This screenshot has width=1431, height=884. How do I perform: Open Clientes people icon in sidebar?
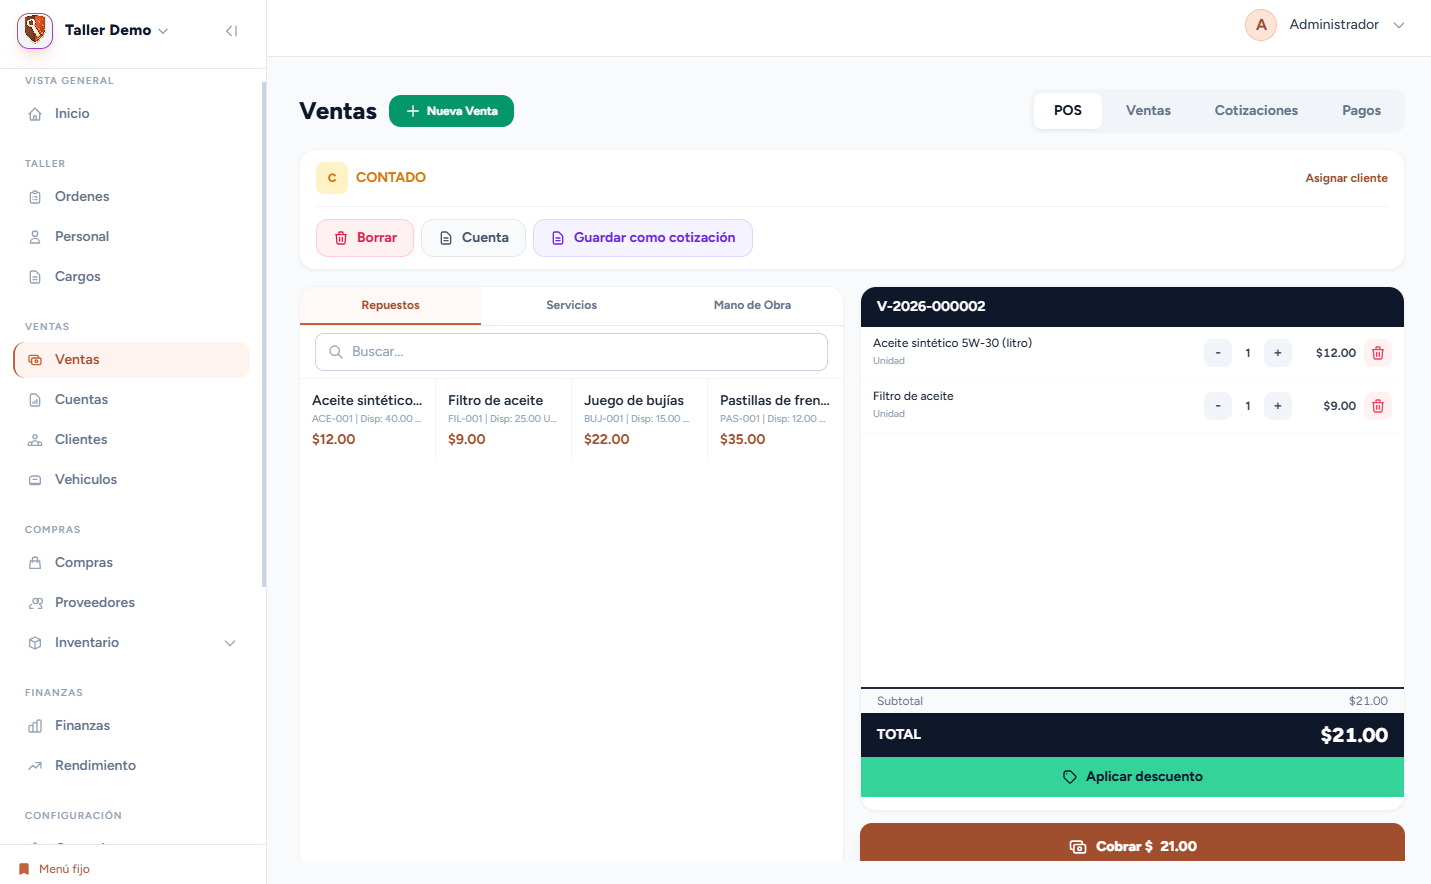(35, 440)
